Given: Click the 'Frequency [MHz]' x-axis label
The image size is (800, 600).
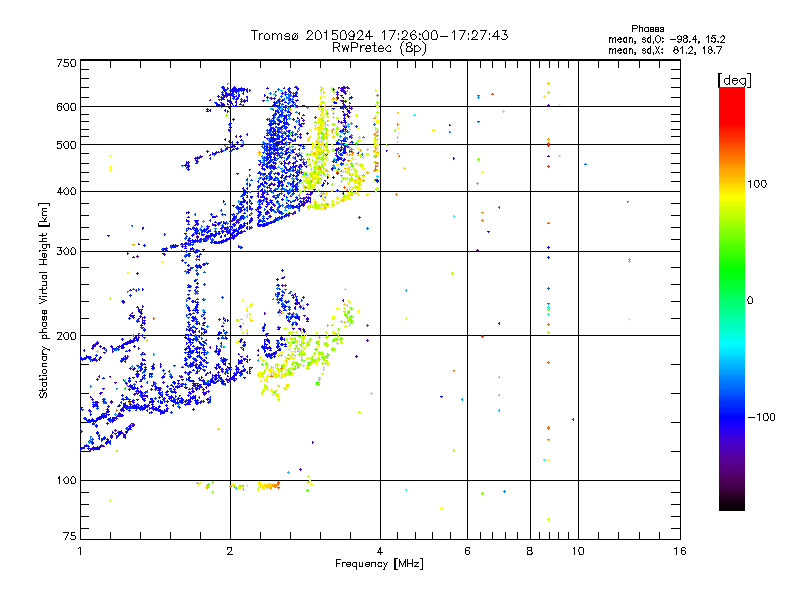Looking at the screenshot, I should (379, 564).
